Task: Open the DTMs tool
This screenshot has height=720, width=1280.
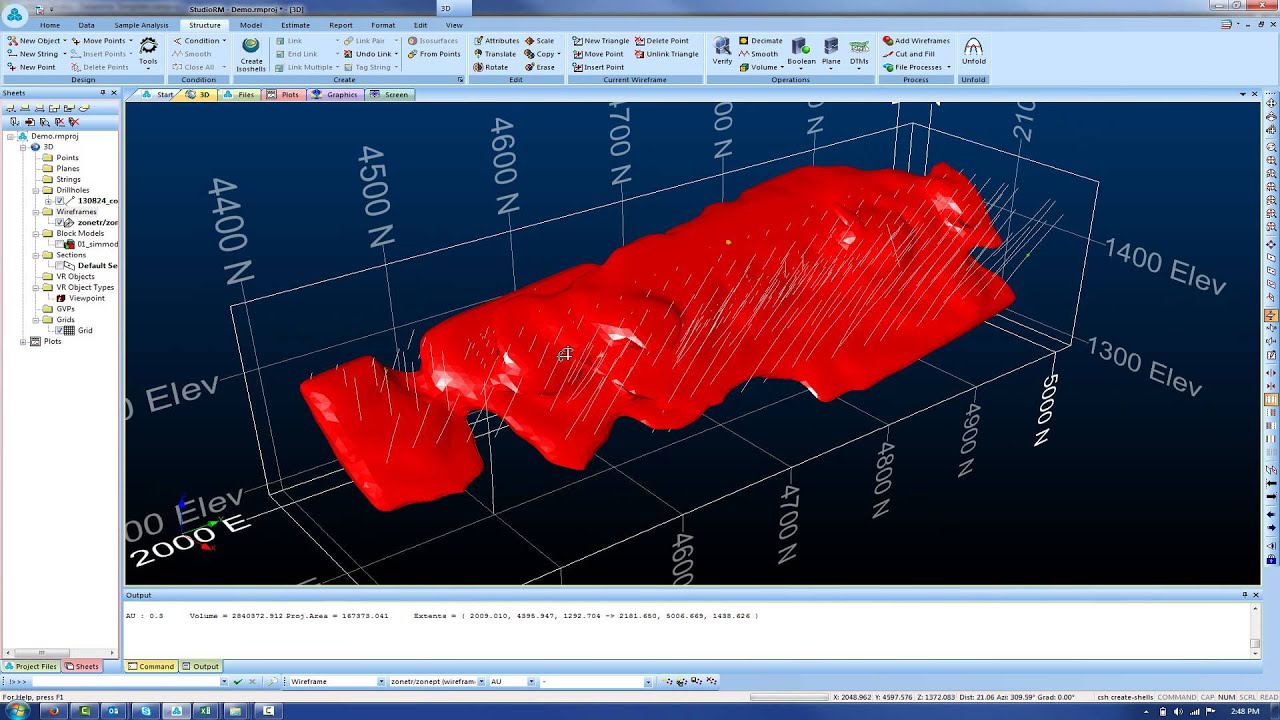Action: coord(859,52)
